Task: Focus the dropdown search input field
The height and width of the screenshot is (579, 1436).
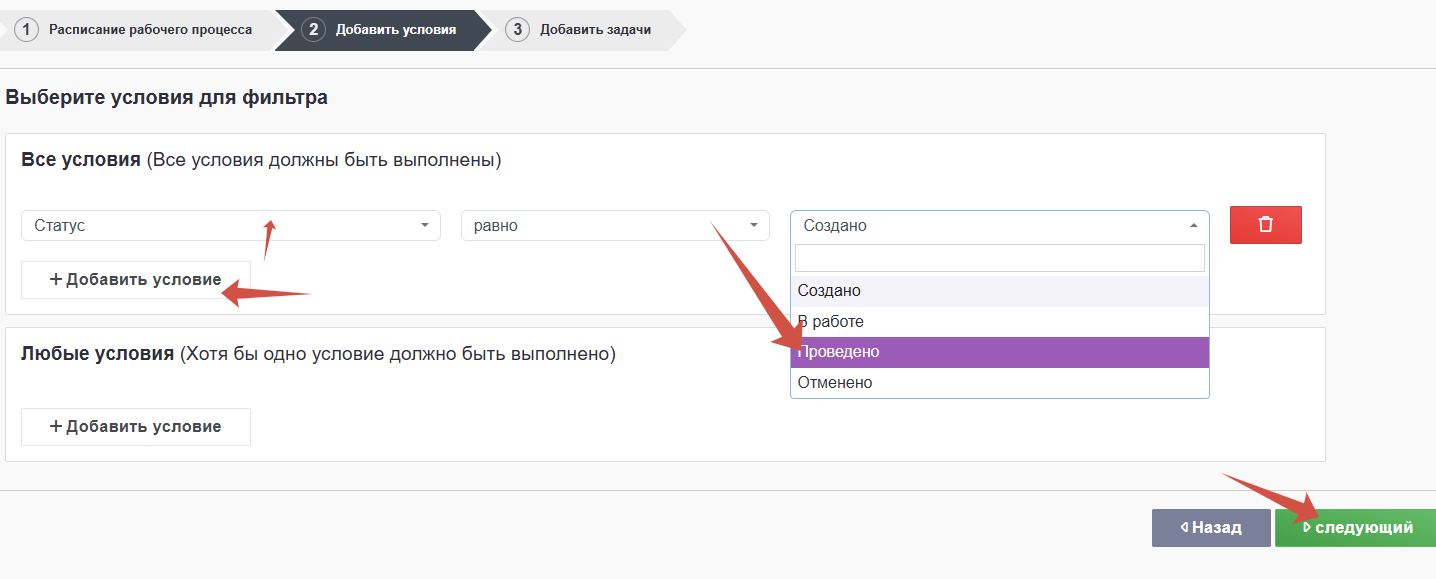Action: pos(998,258)
